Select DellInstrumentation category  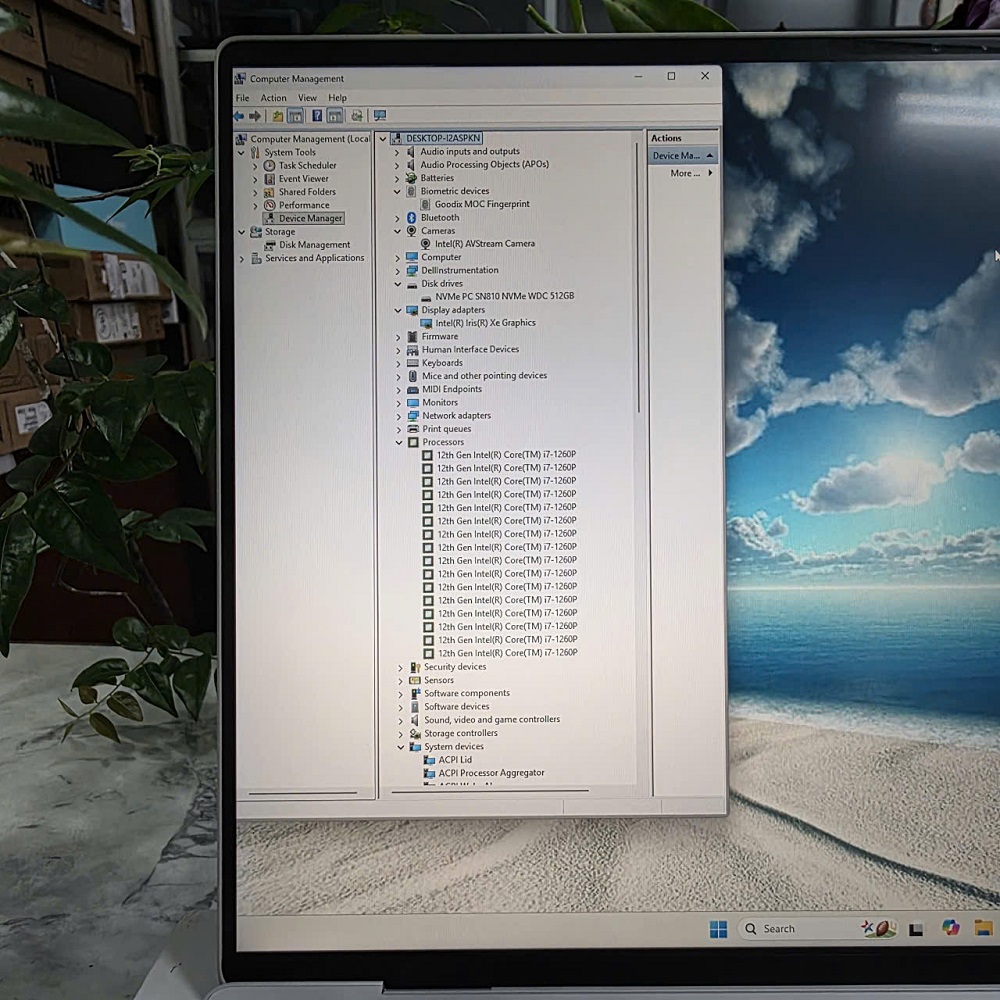(459, 270)
